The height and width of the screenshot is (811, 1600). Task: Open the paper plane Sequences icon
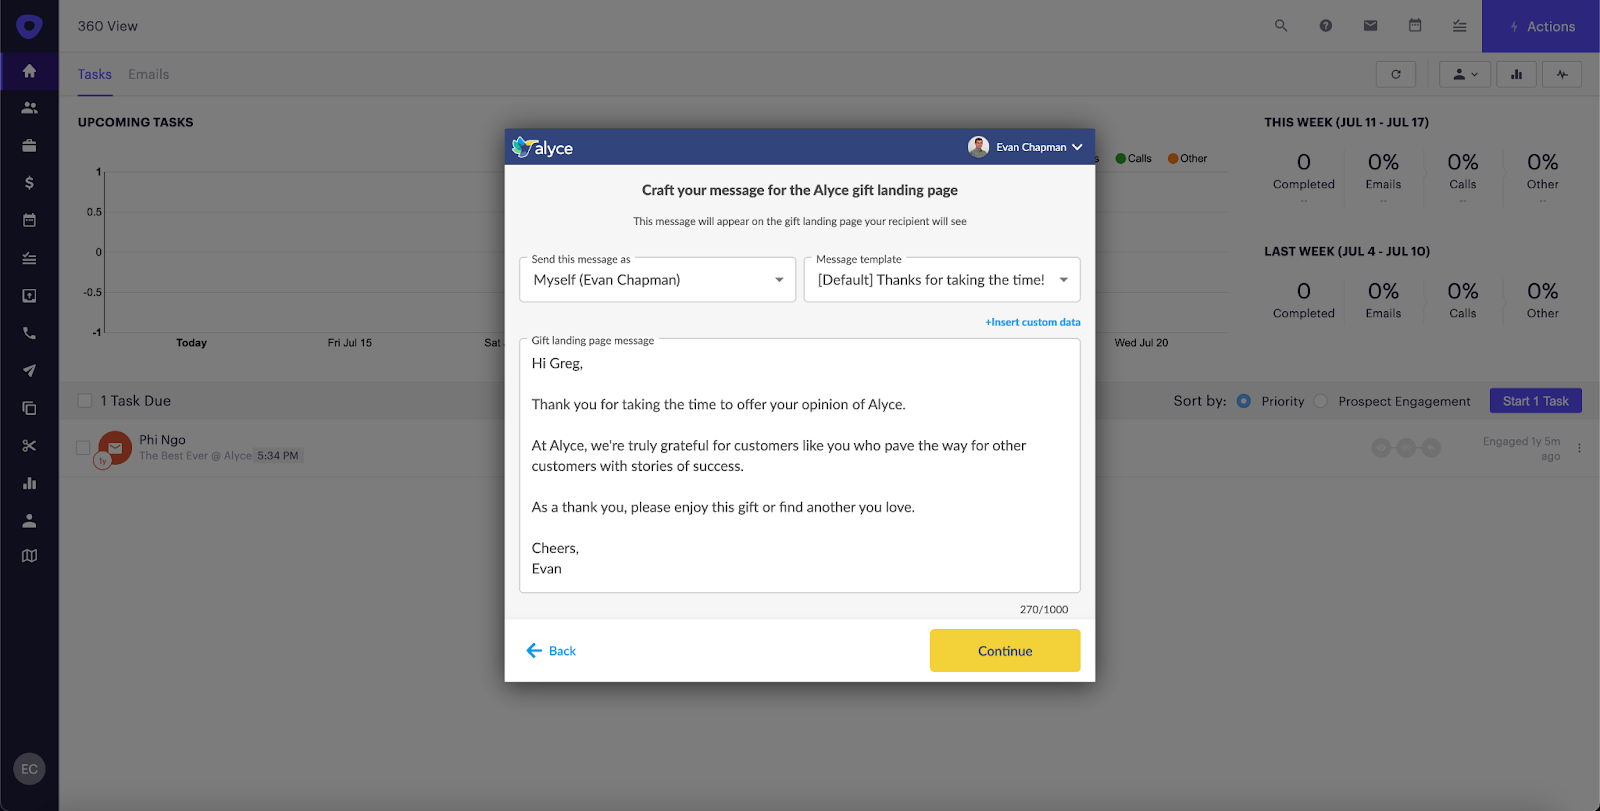pos(29,371)
